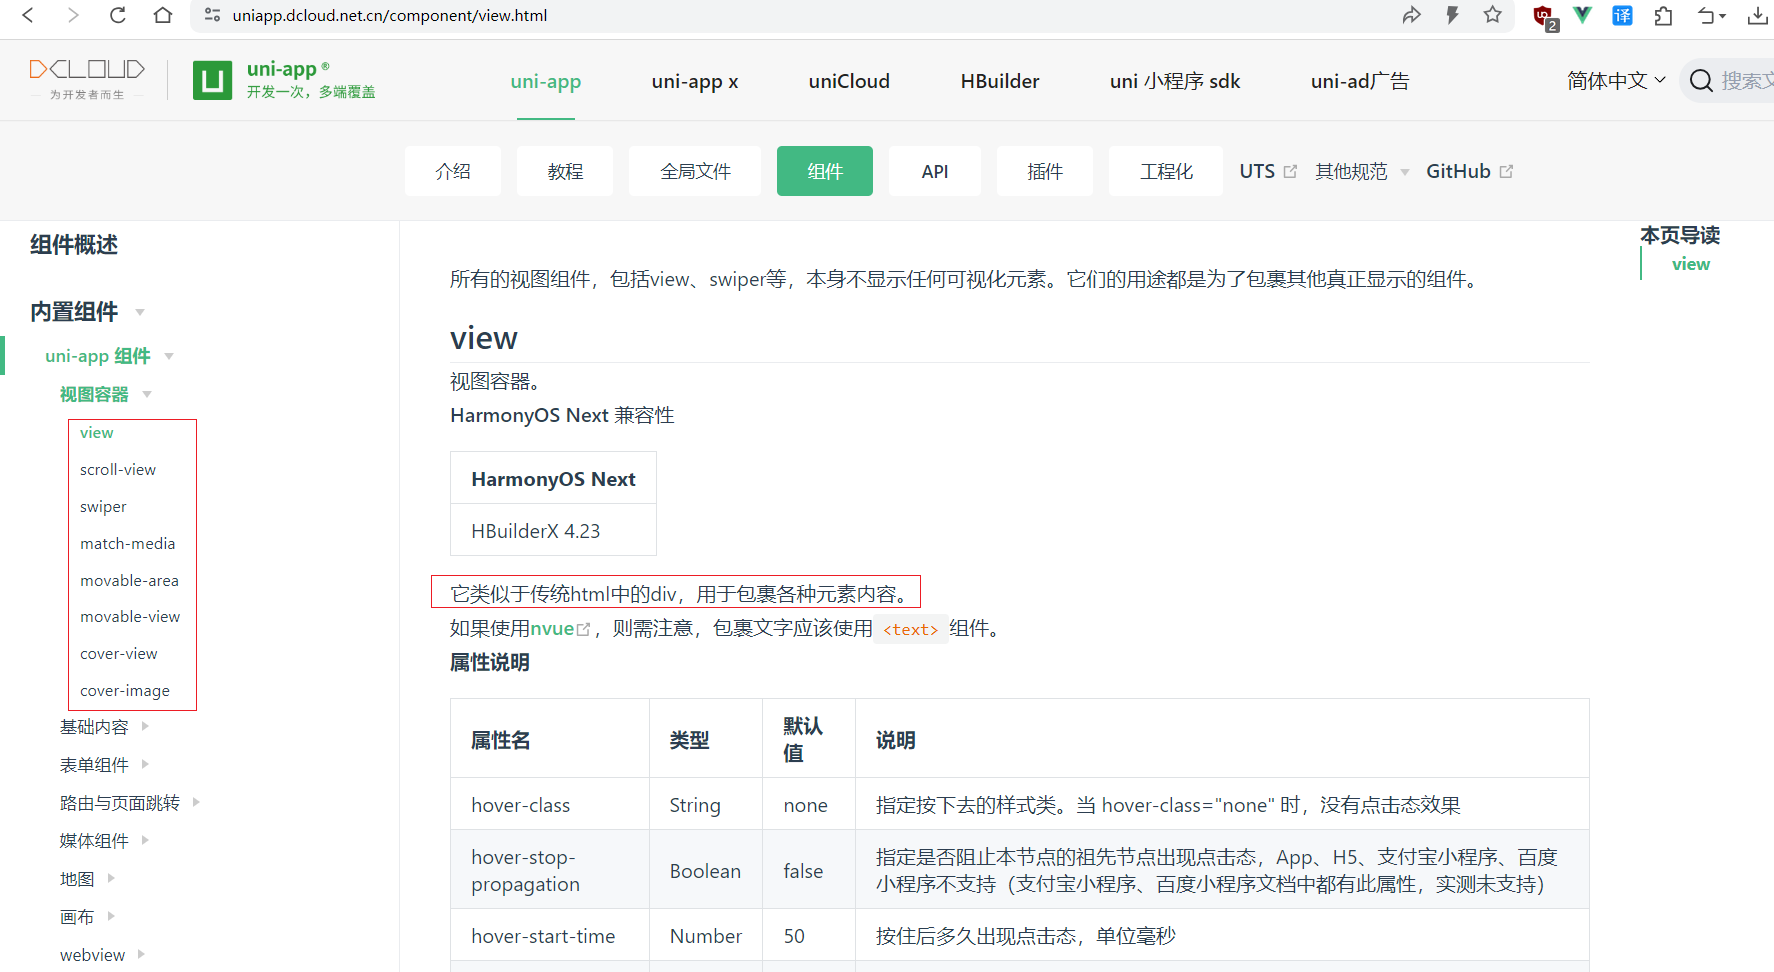Viewport: 1774px width, 972px height.
Task: Expand 表单组件 section
Action: click(105, 765)
